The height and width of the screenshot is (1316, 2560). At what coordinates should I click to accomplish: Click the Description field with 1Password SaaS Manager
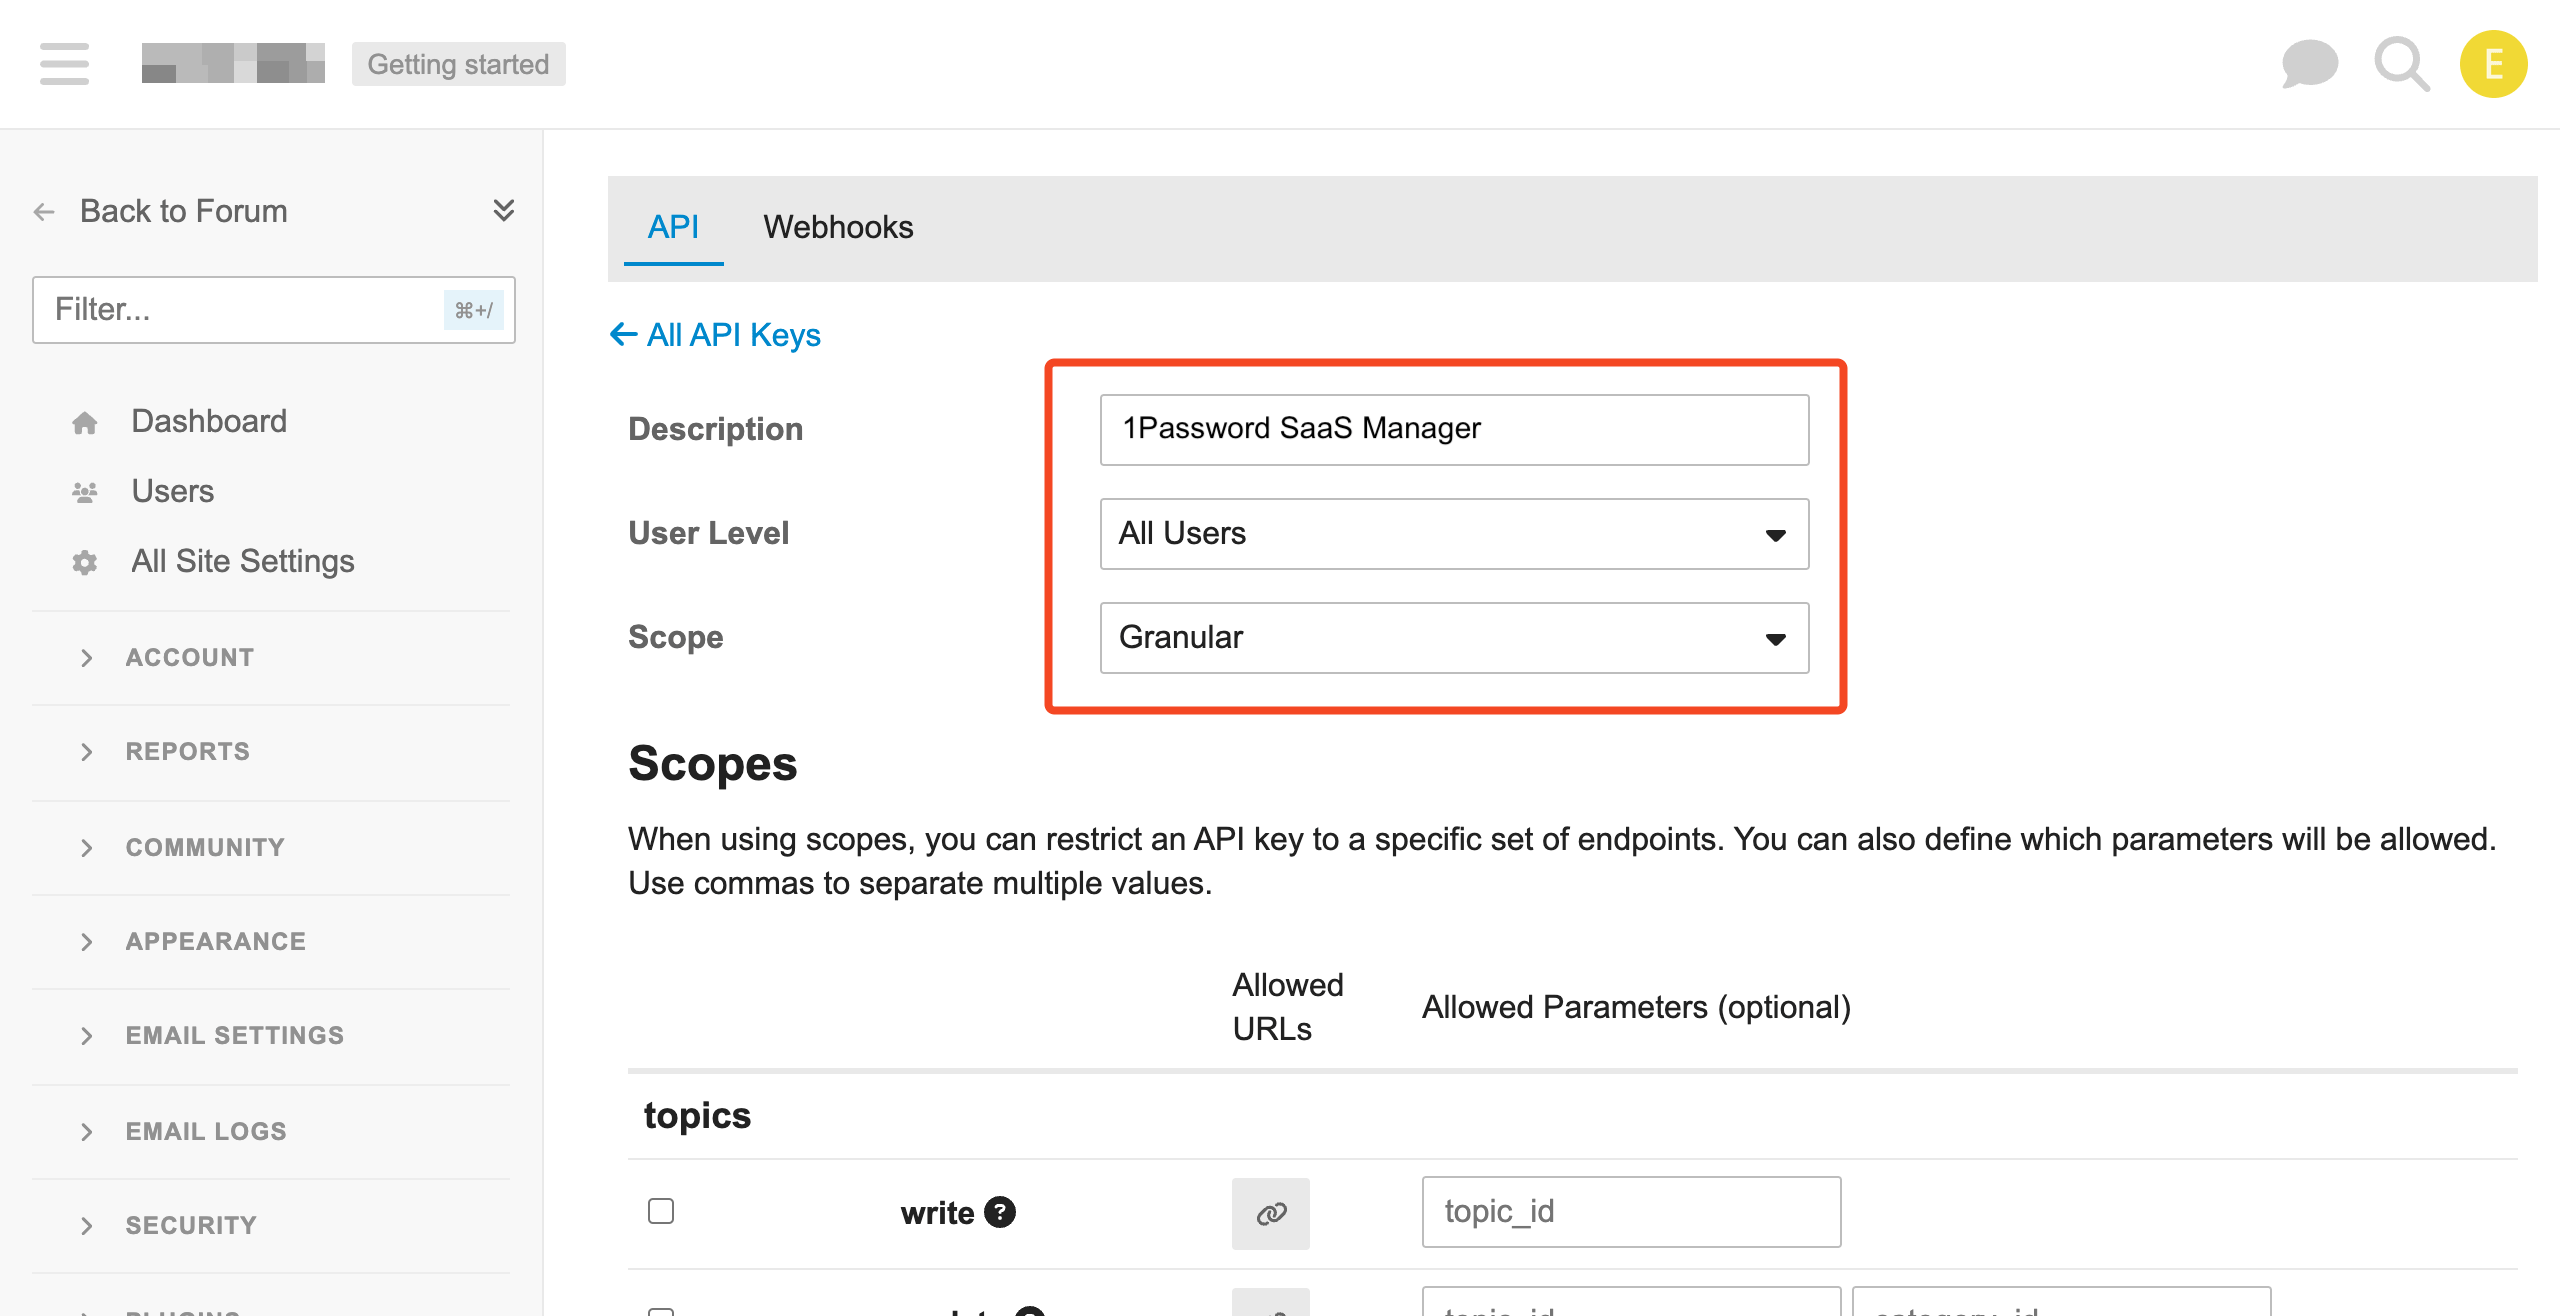coord(1454,430)
